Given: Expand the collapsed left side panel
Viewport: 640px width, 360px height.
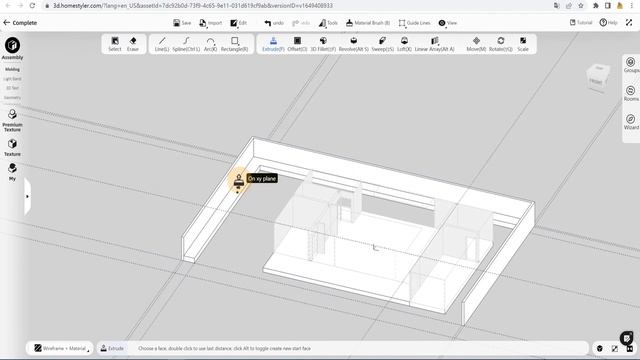Looking at the screenshot, I should [x=27, y=196].
